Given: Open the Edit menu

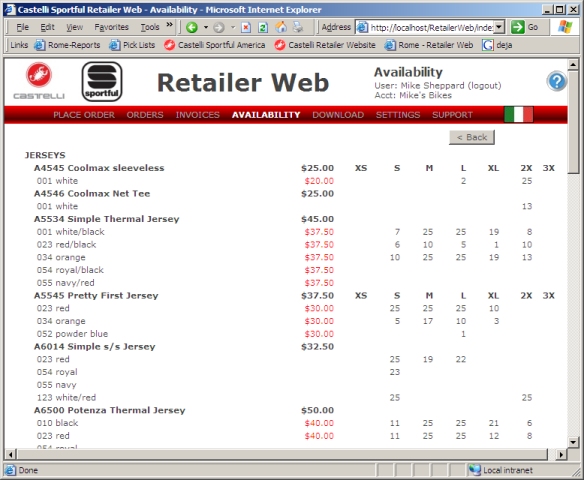Looking at the screenshot, I should [x=47, y=27].
